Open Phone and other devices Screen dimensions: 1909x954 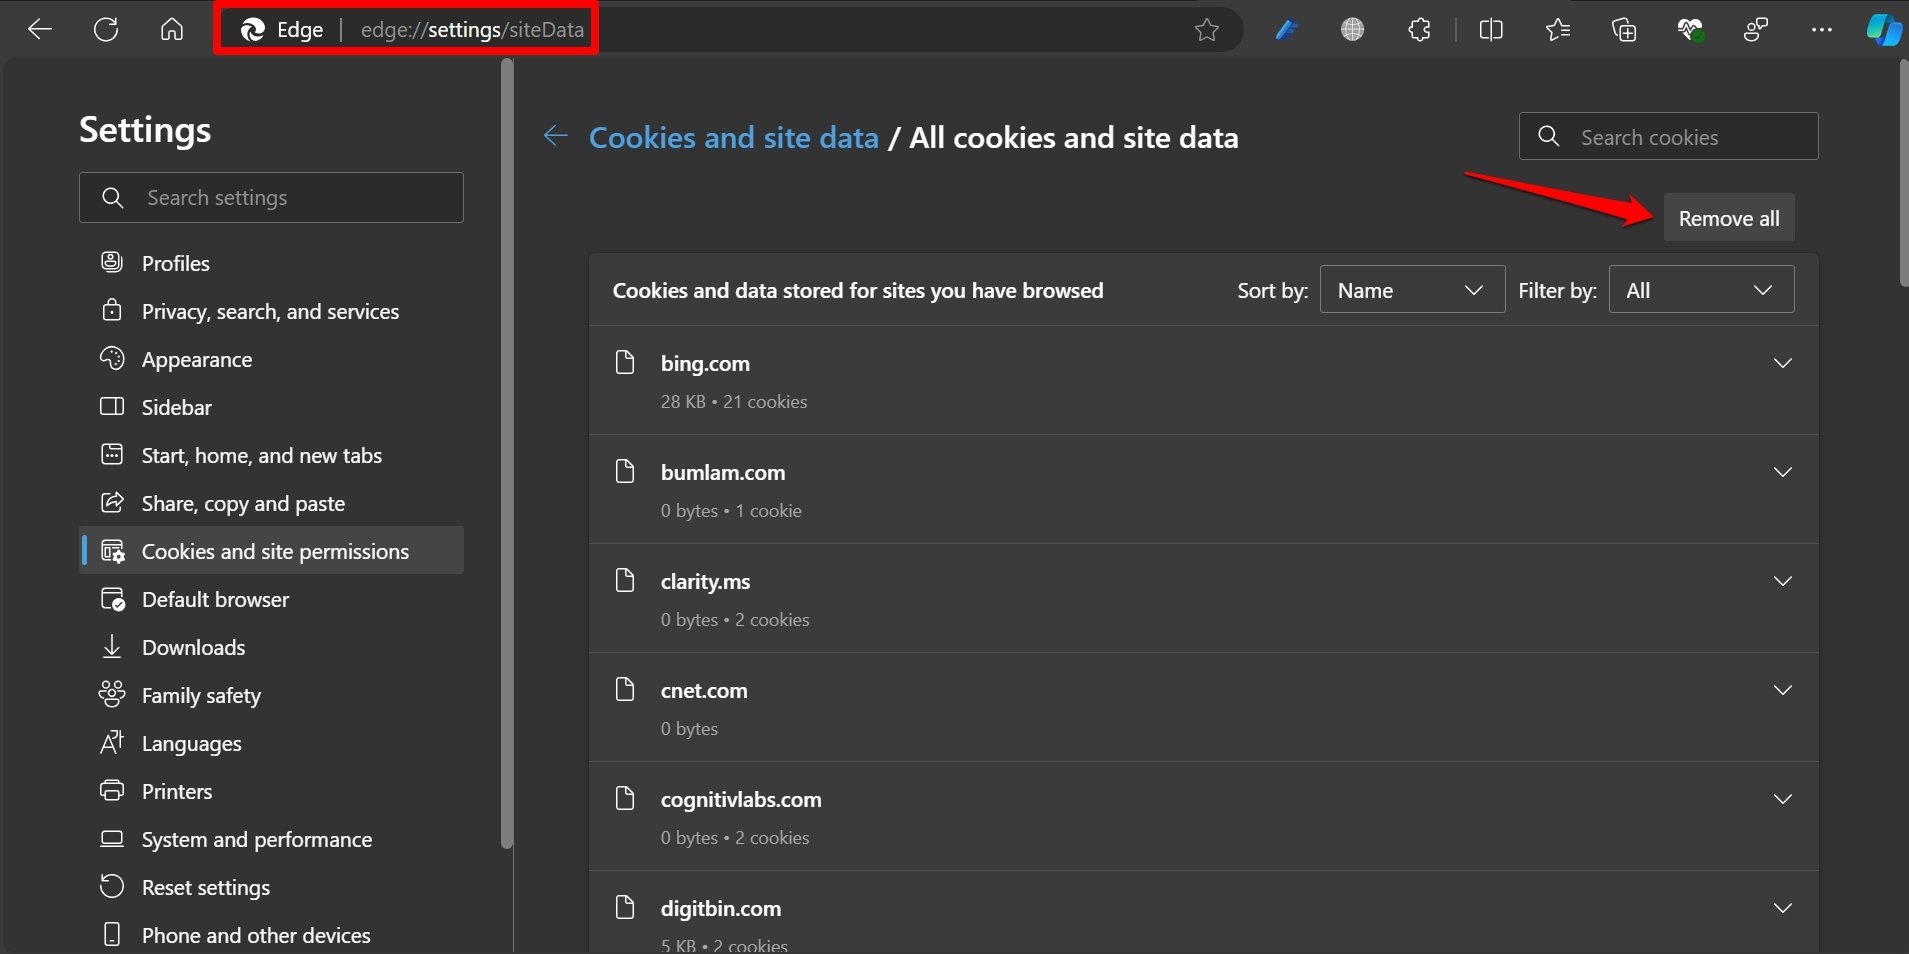click(271, 935)
